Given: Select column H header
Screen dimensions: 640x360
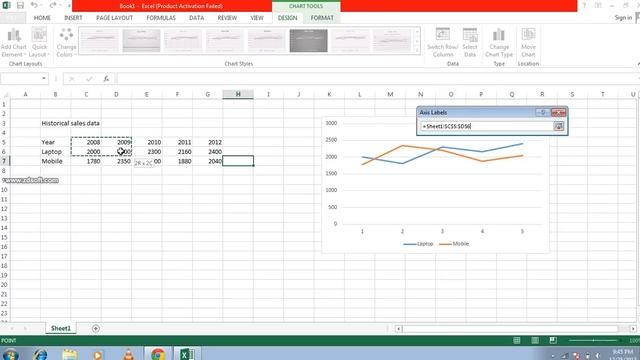Looking at the screenshot, I should click(238, 94).
